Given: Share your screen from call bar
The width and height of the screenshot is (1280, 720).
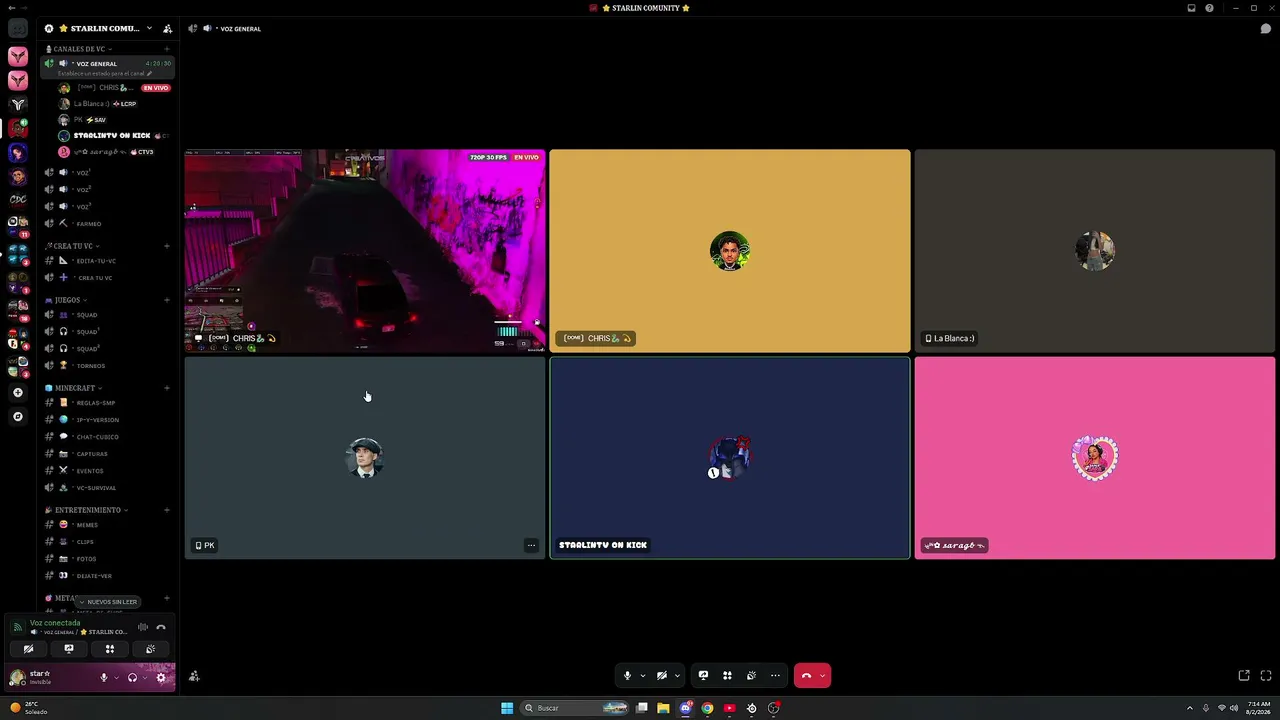Looking at the screenshot, I should click(703, 676).
